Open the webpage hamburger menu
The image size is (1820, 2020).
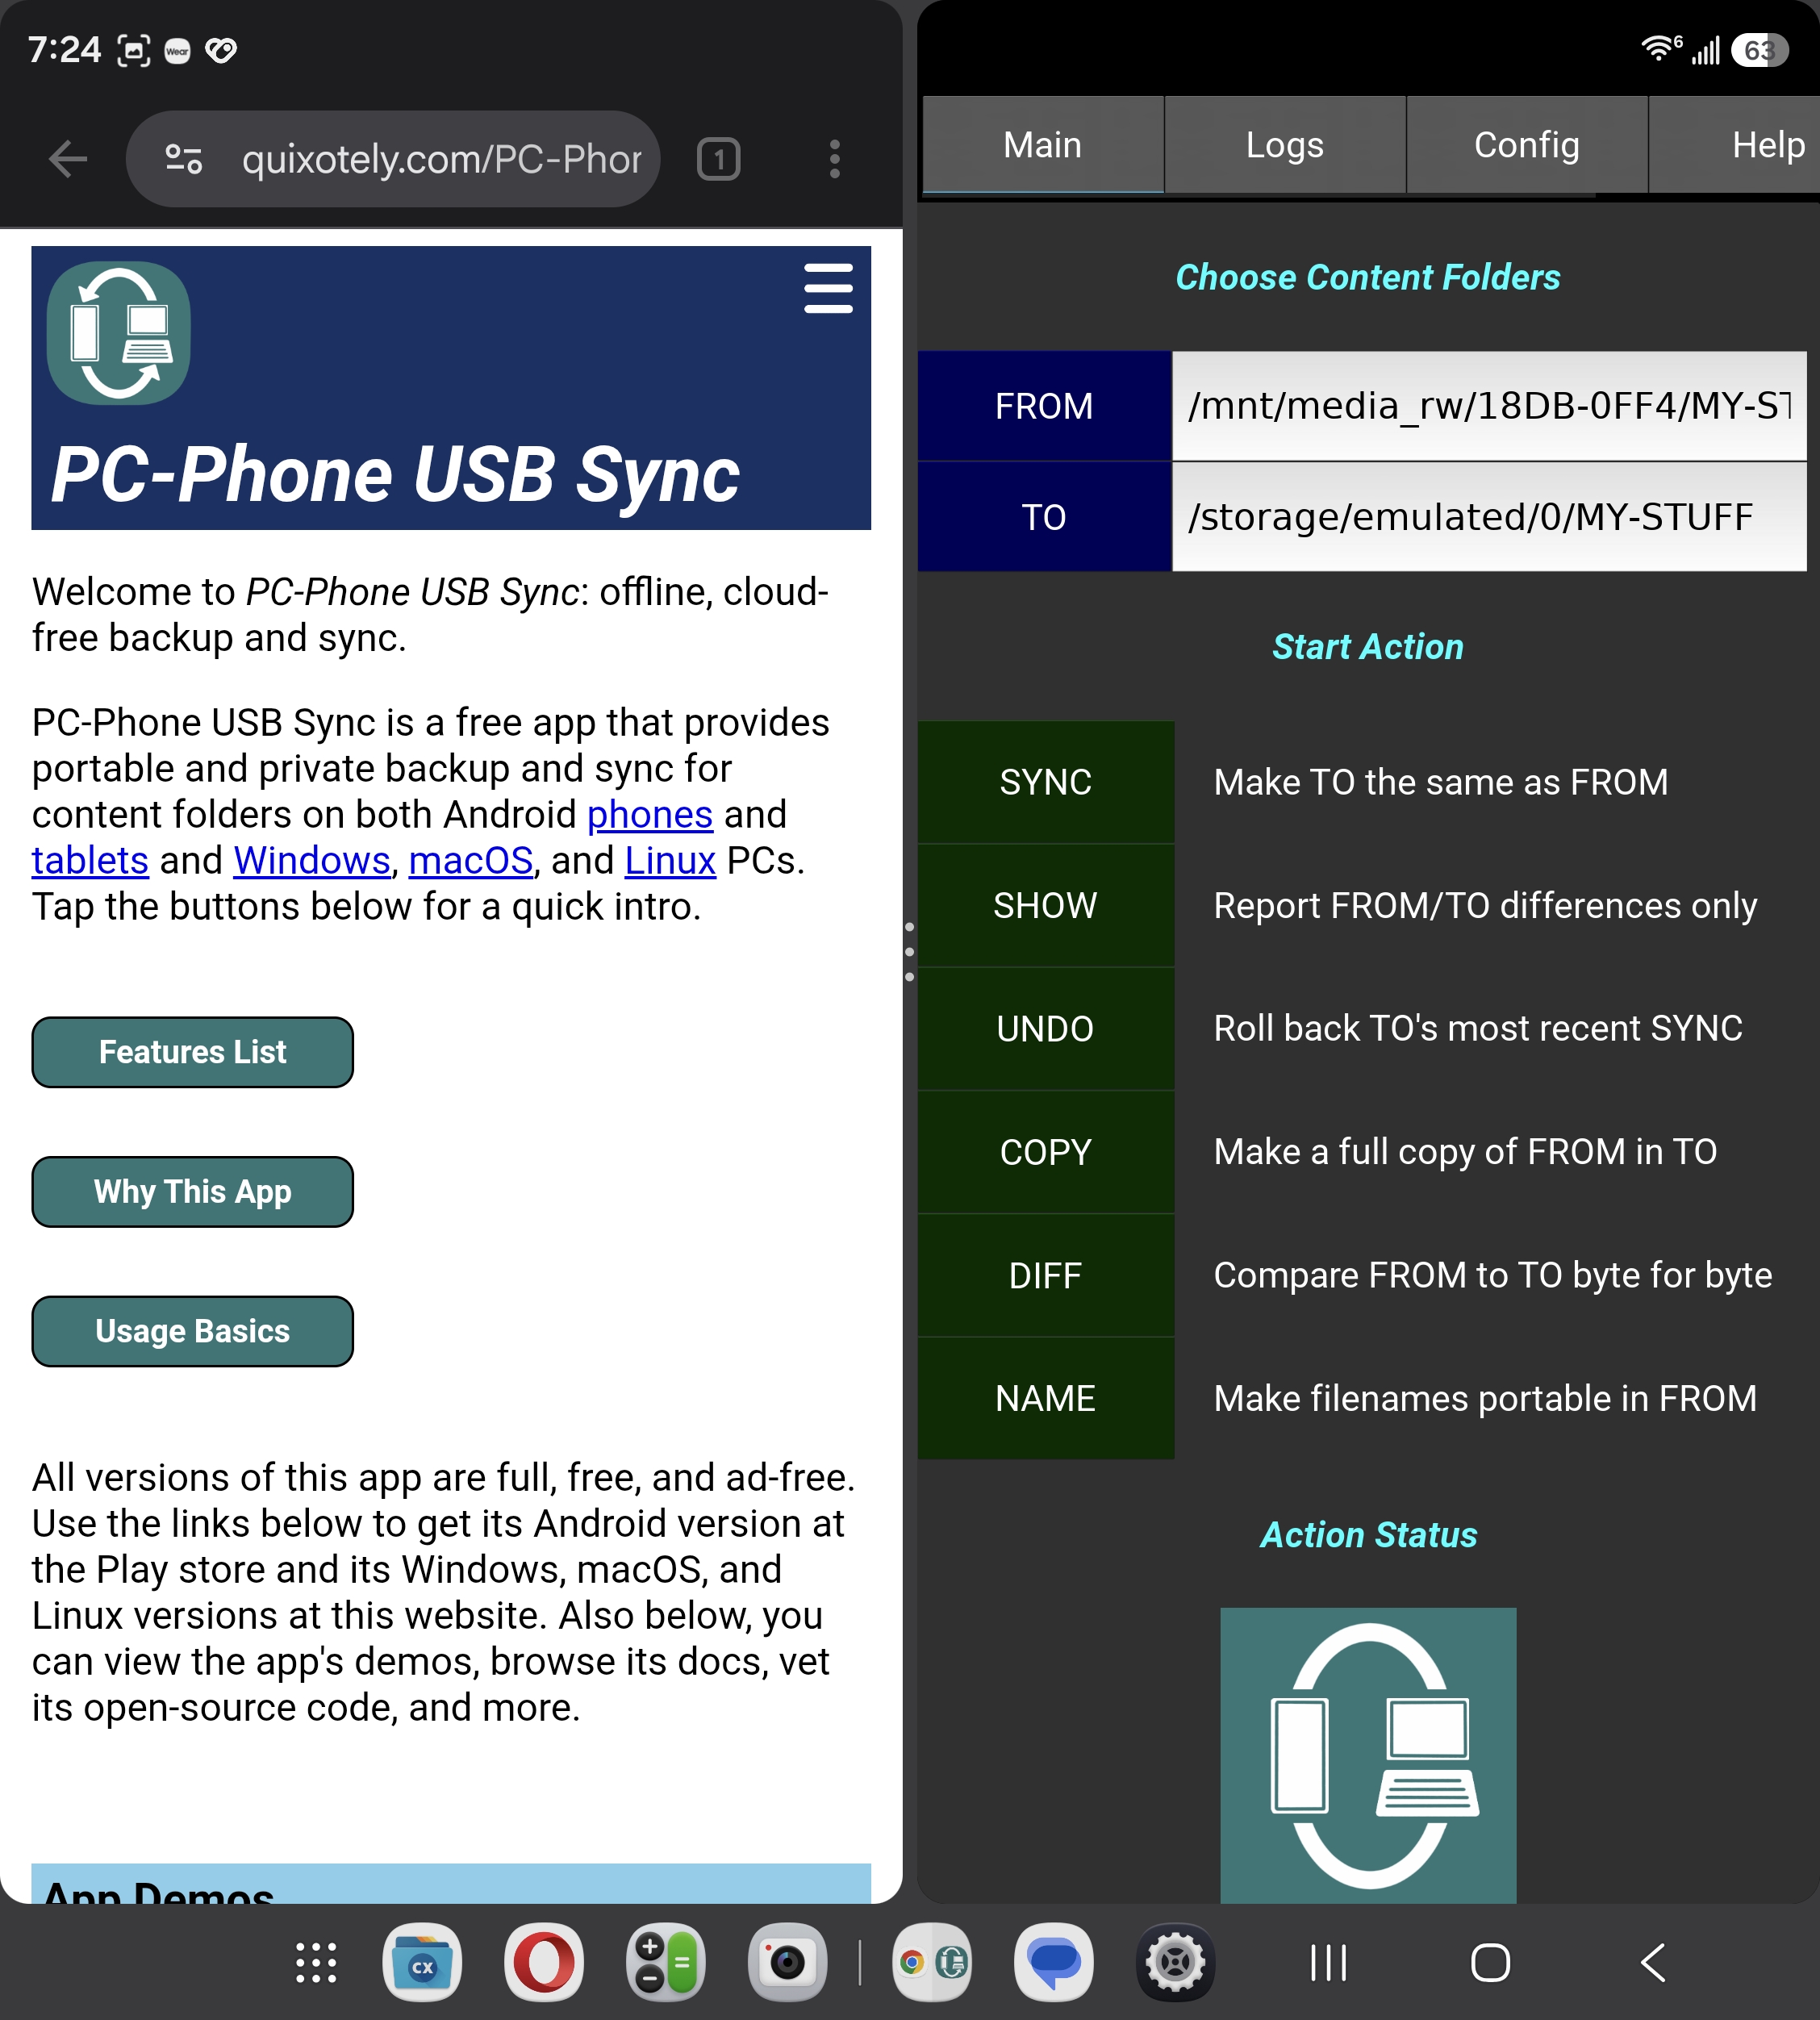coord(828,289)
